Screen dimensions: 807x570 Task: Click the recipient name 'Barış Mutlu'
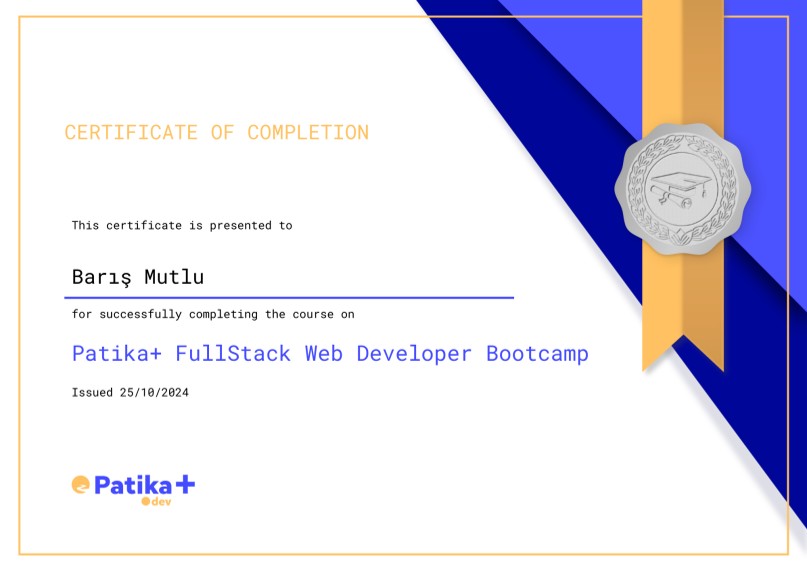138,277
